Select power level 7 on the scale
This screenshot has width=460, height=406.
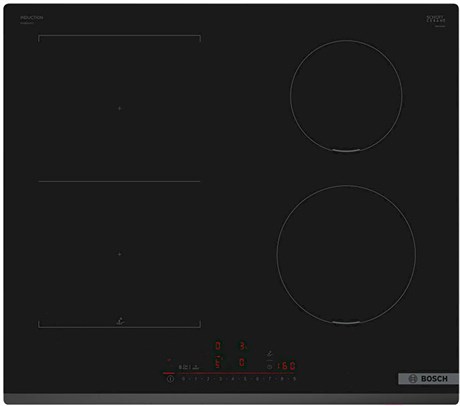[x=270, y=379]
